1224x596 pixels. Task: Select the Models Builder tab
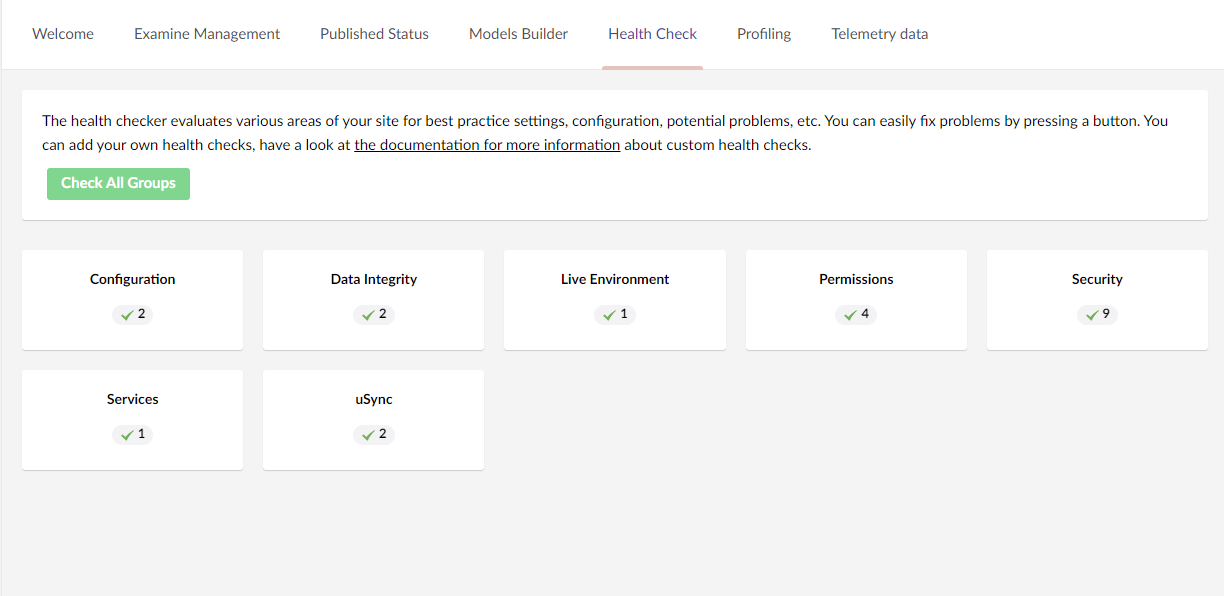click(518, 34)
